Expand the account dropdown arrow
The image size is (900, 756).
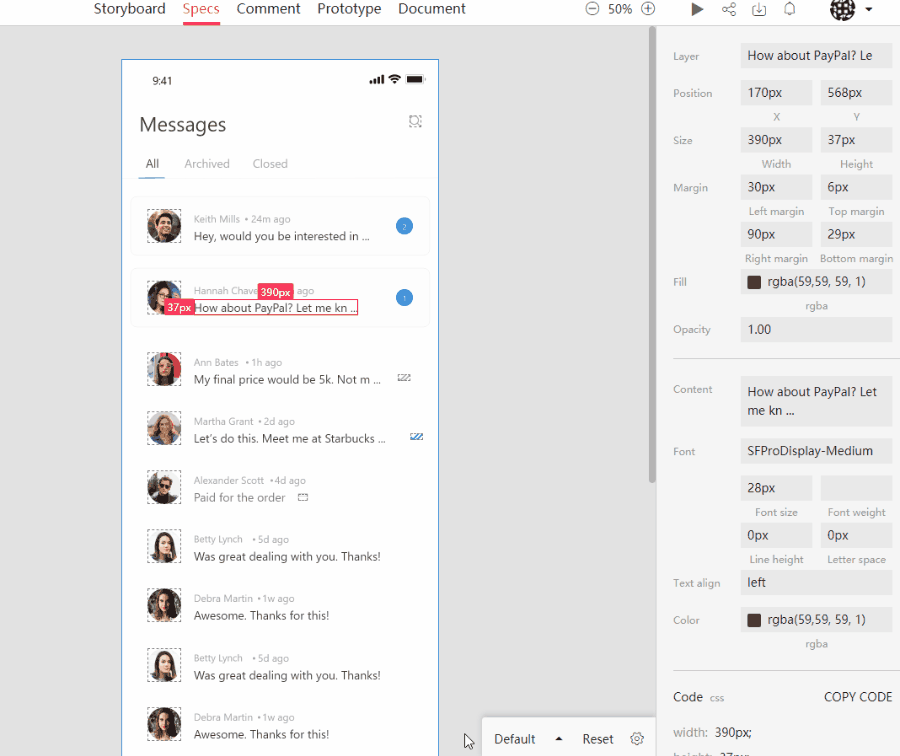click(x=869, y=9)
